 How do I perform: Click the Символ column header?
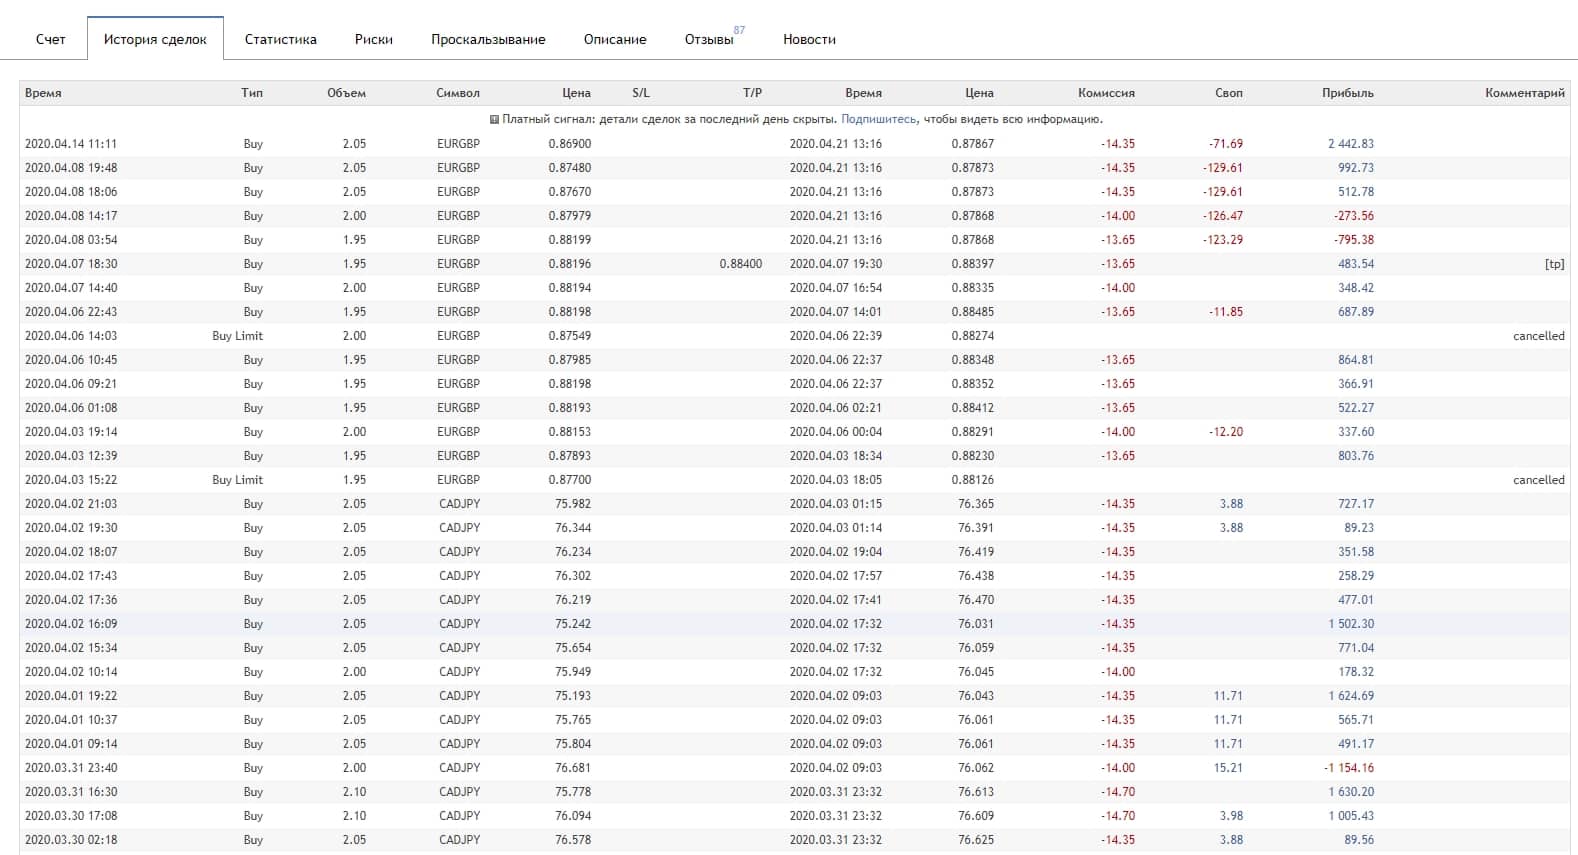pos(457,93)
